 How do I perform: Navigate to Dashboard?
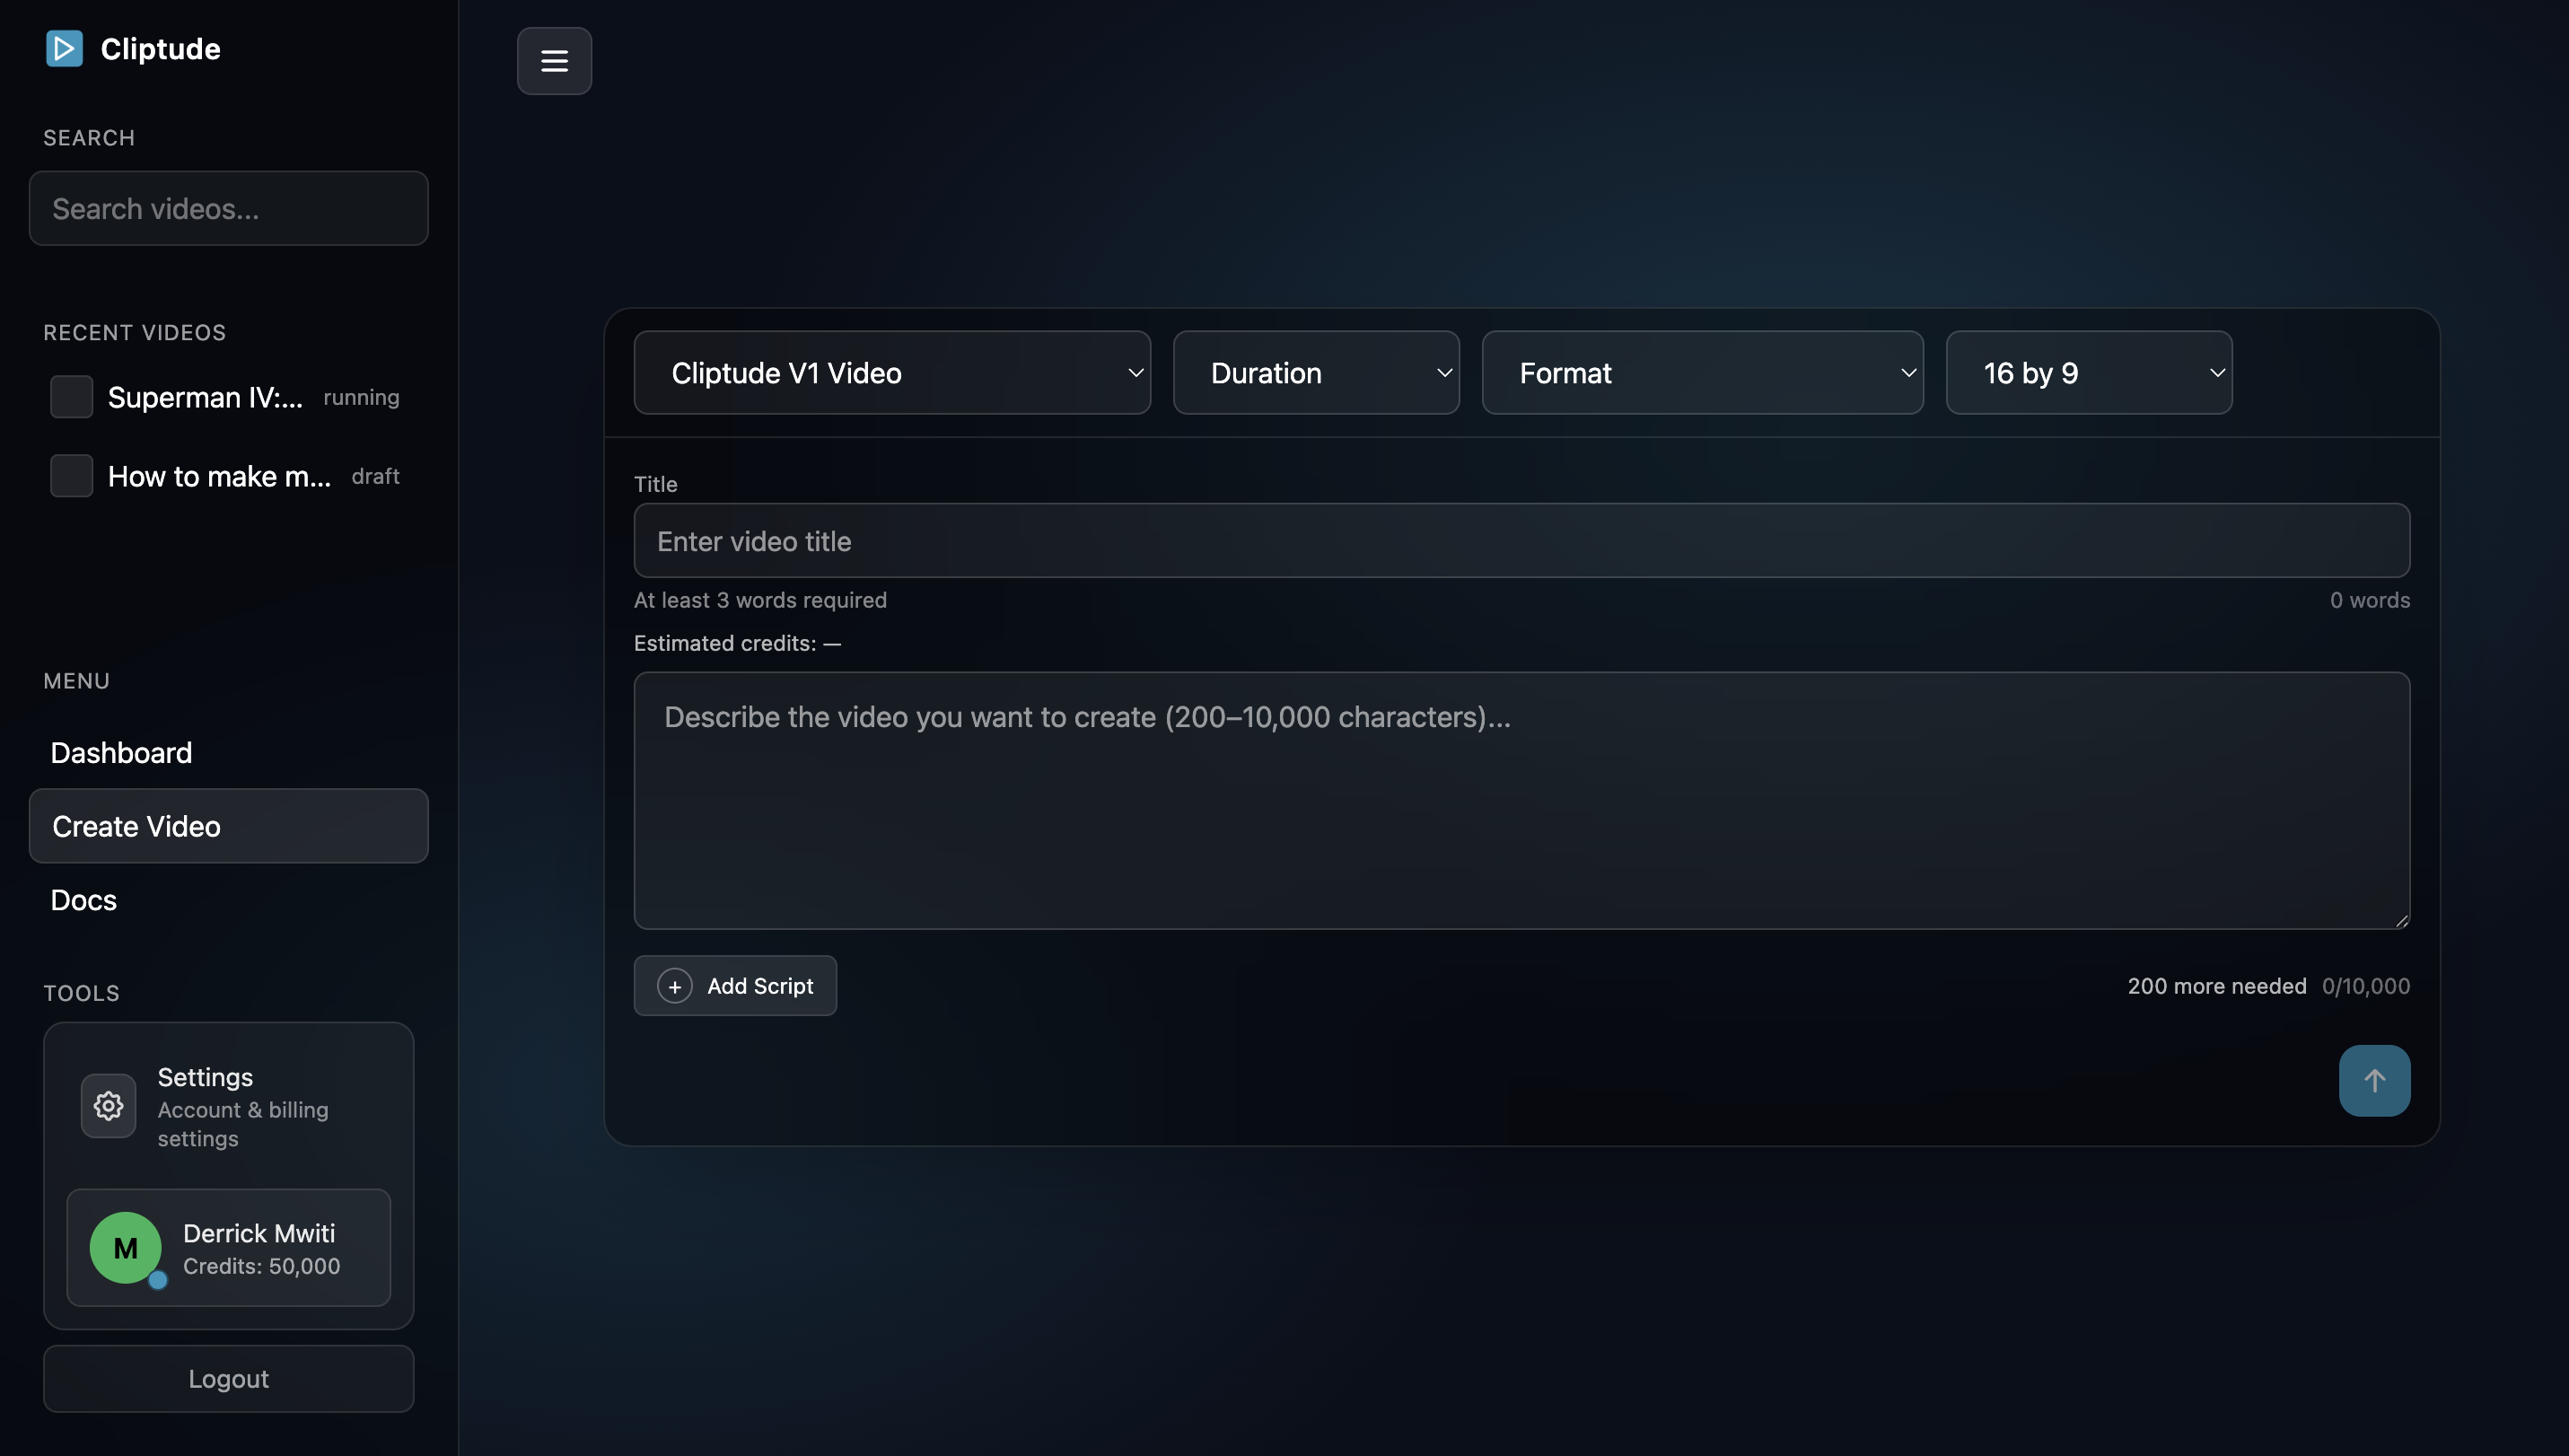(x=121, y=752)
